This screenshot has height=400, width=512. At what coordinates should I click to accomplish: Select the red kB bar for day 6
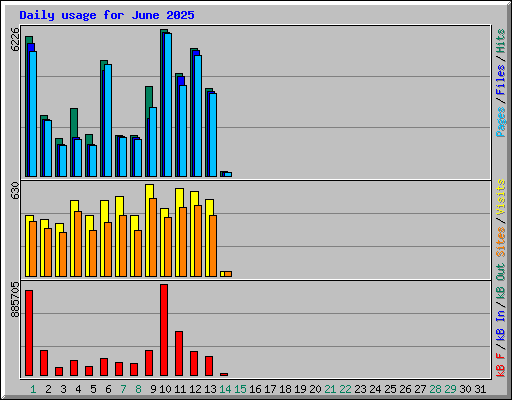point(104,367)
